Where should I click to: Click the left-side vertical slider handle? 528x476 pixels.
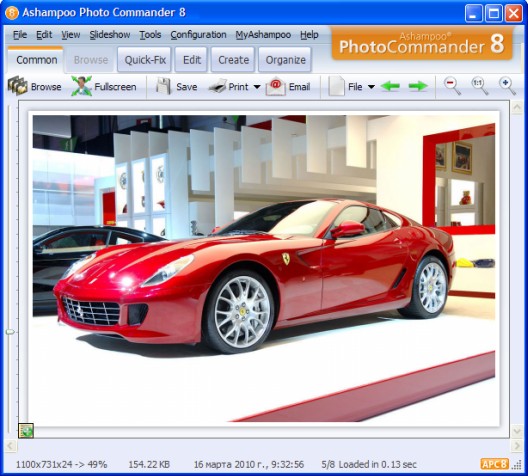10,332
